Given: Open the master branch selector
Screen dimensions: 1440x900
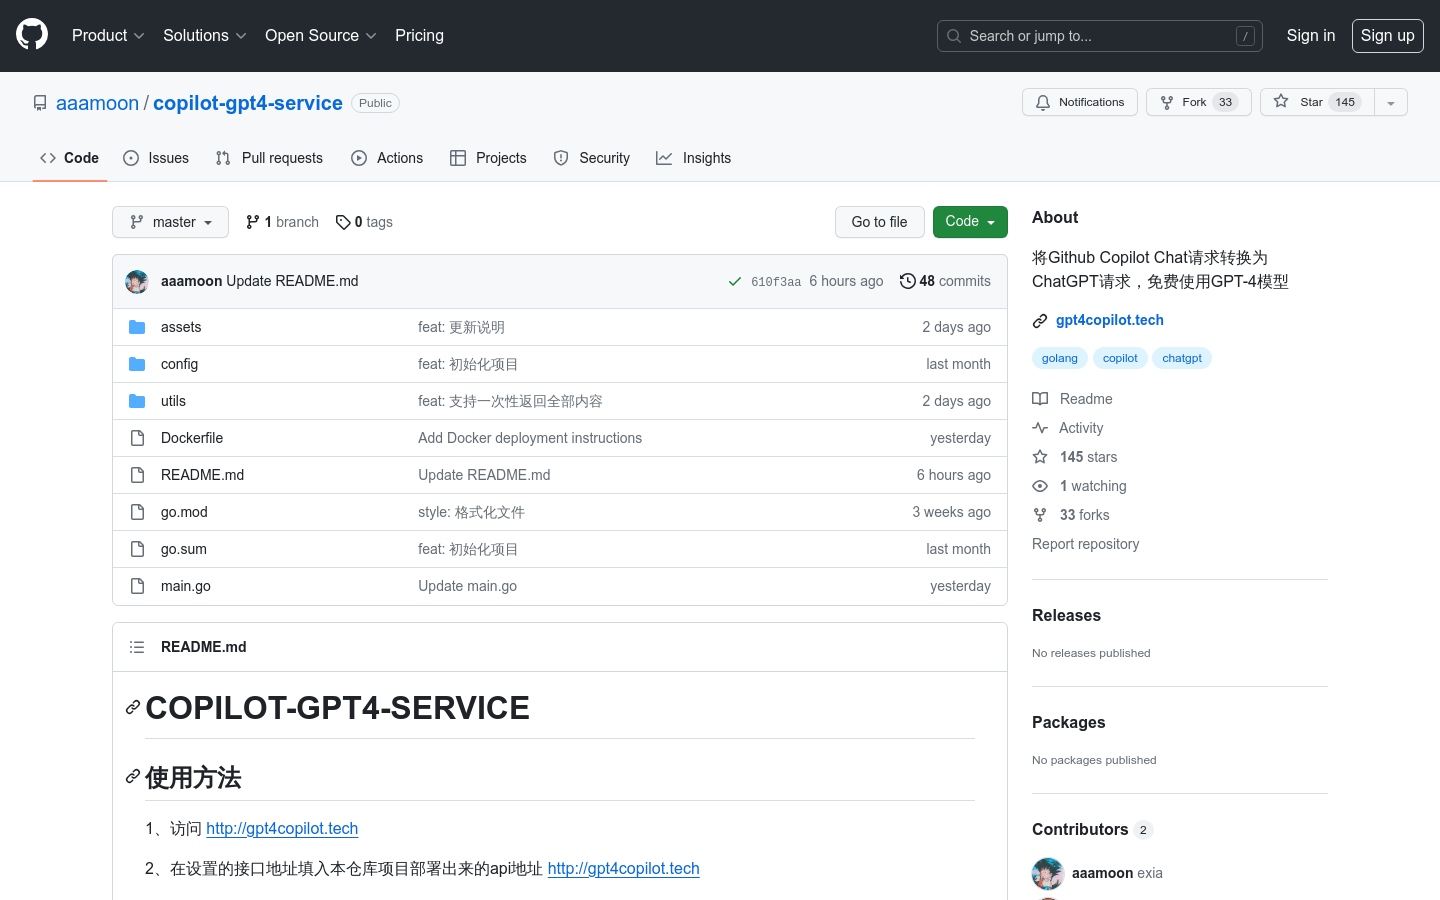Looking at the screenshot, I should pos(170,221).
